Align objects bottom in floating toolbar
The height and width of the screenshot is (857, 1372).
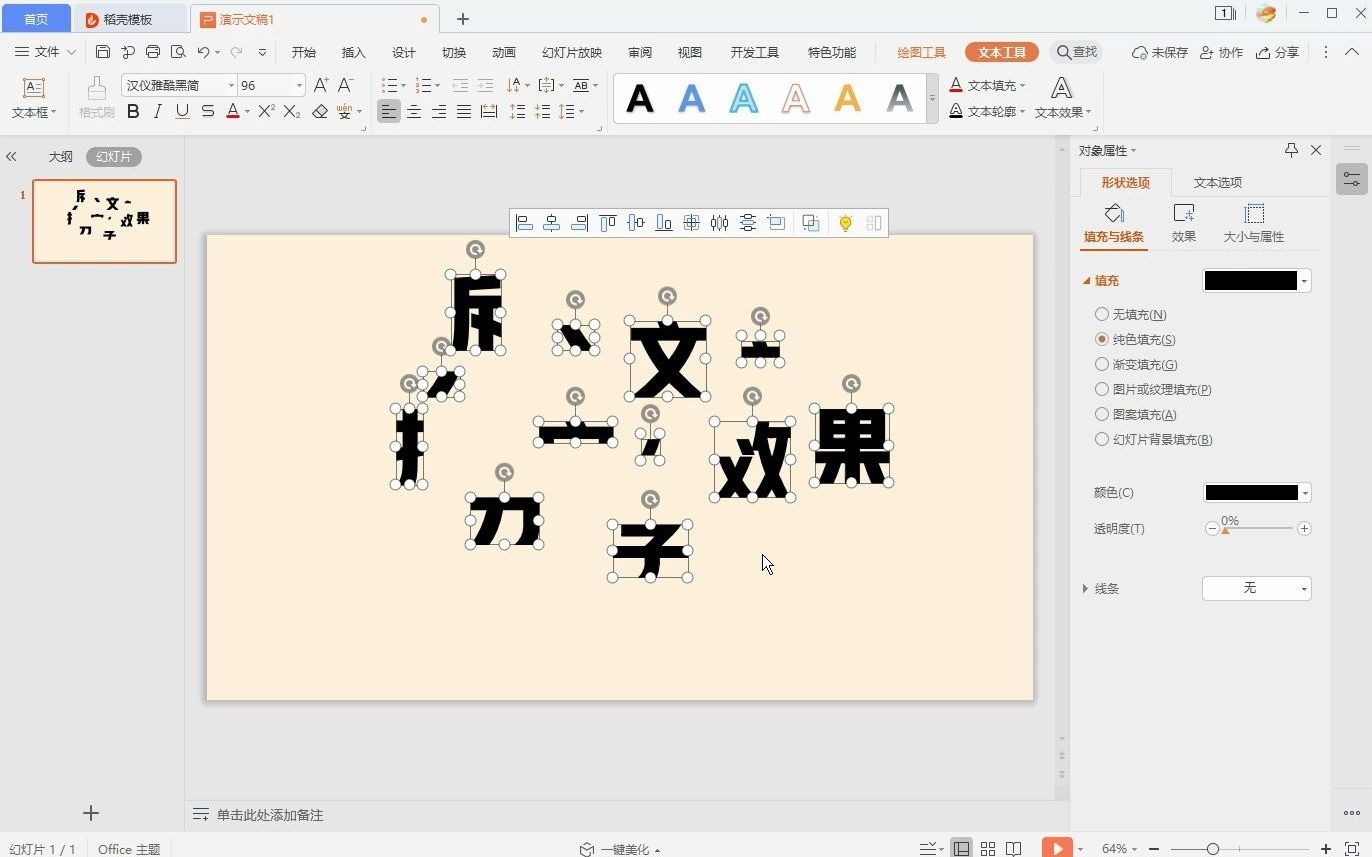coord(663,223)
